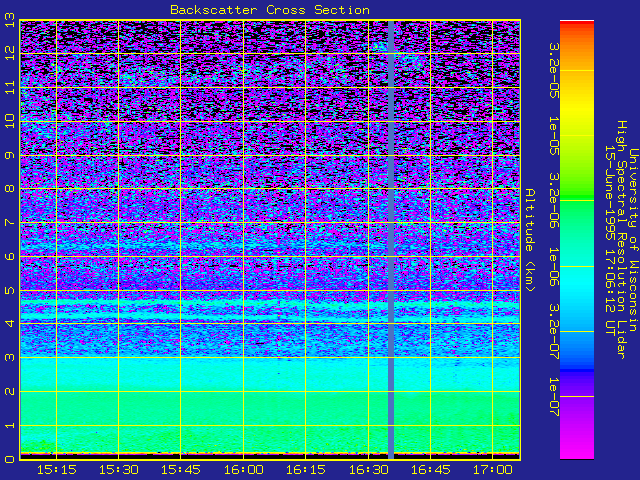Screen dimensions: 640x480
Task: Click the altitude label 2
Action: click(x=10, y=391)
